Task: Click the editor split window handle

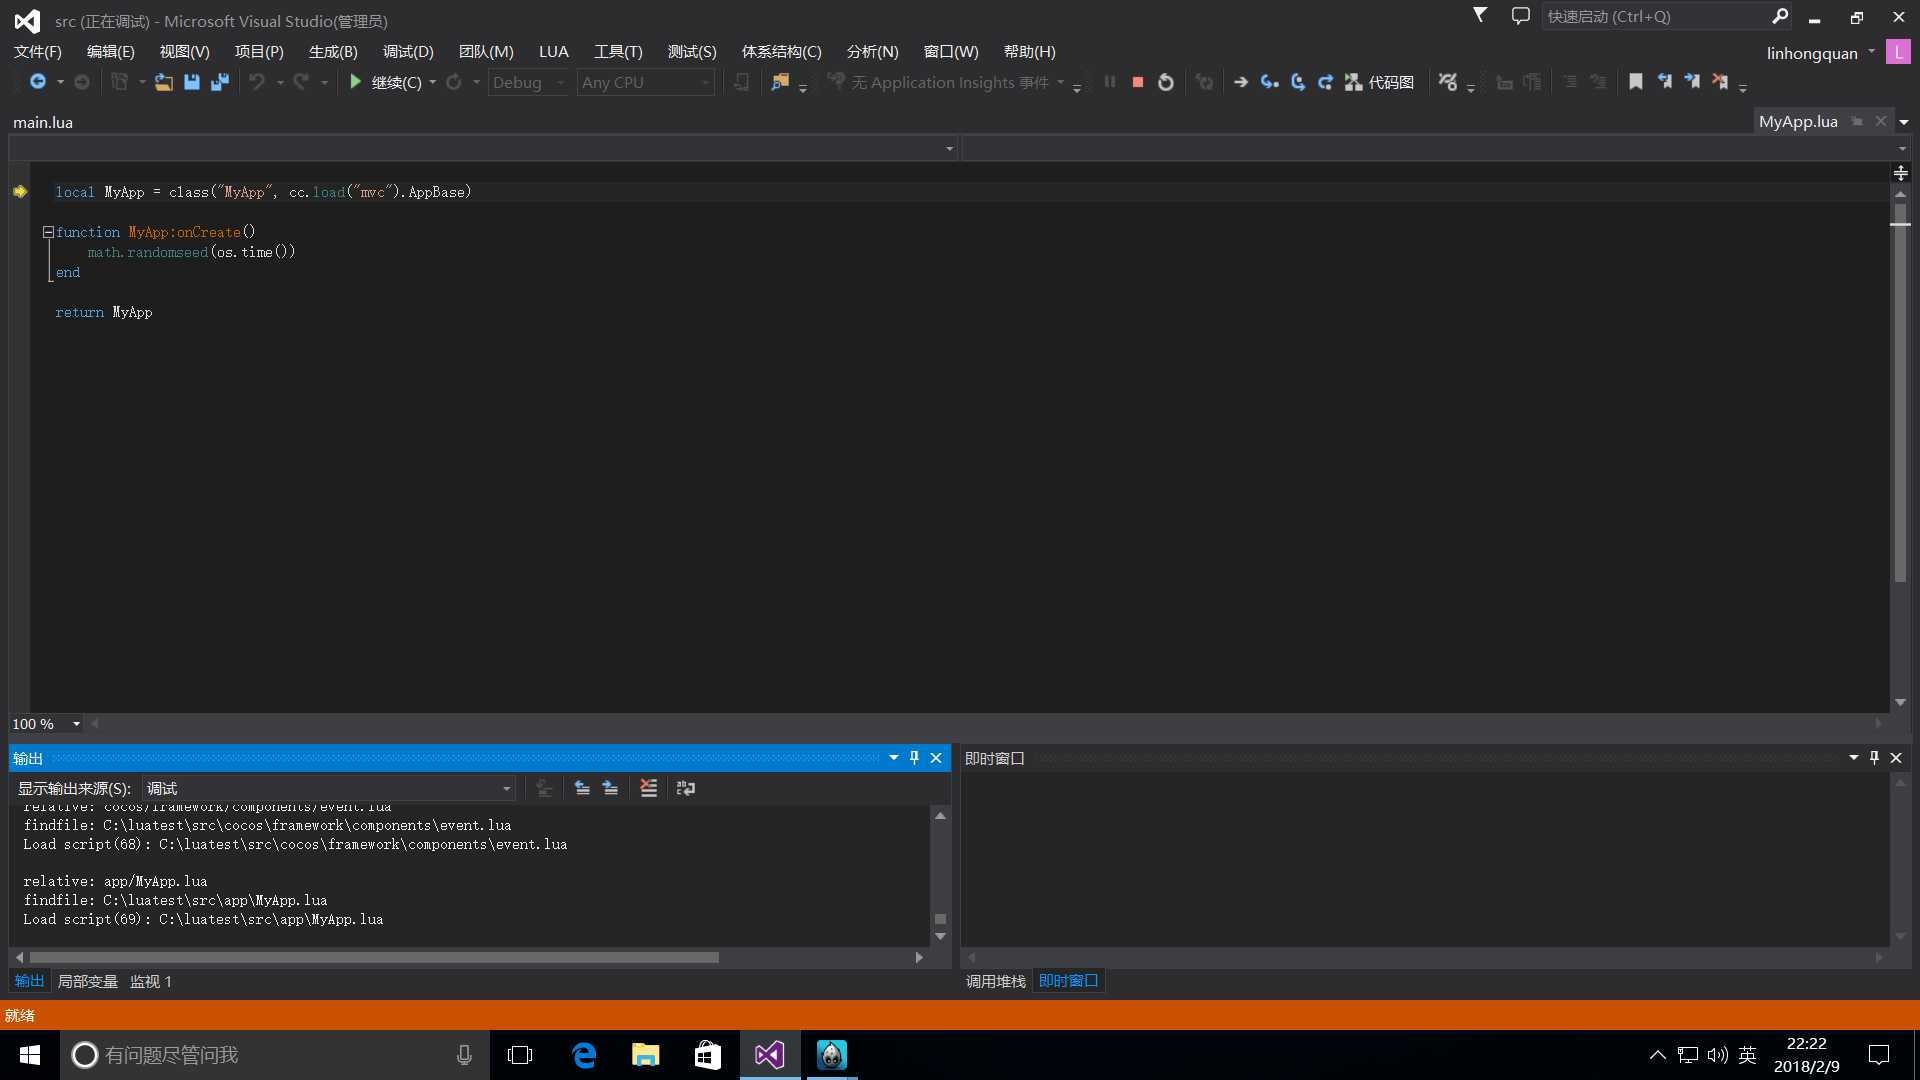Action: pyautogui.click(x=1900, y=173)
